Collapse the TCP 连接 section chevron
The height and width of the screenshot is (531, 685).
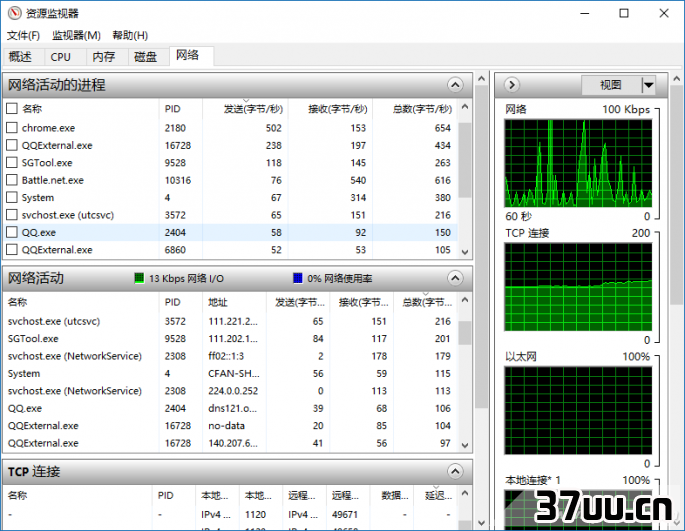[455, 471]
